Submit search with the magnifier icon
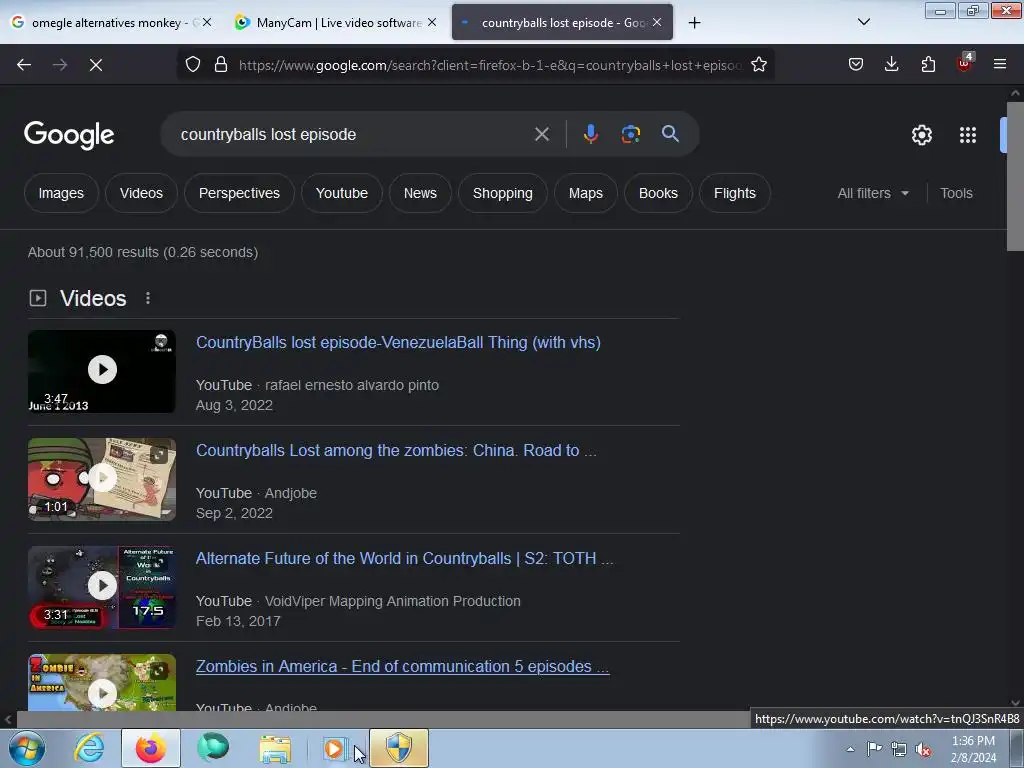This screenshot has height=768, width=1024. 671,135
